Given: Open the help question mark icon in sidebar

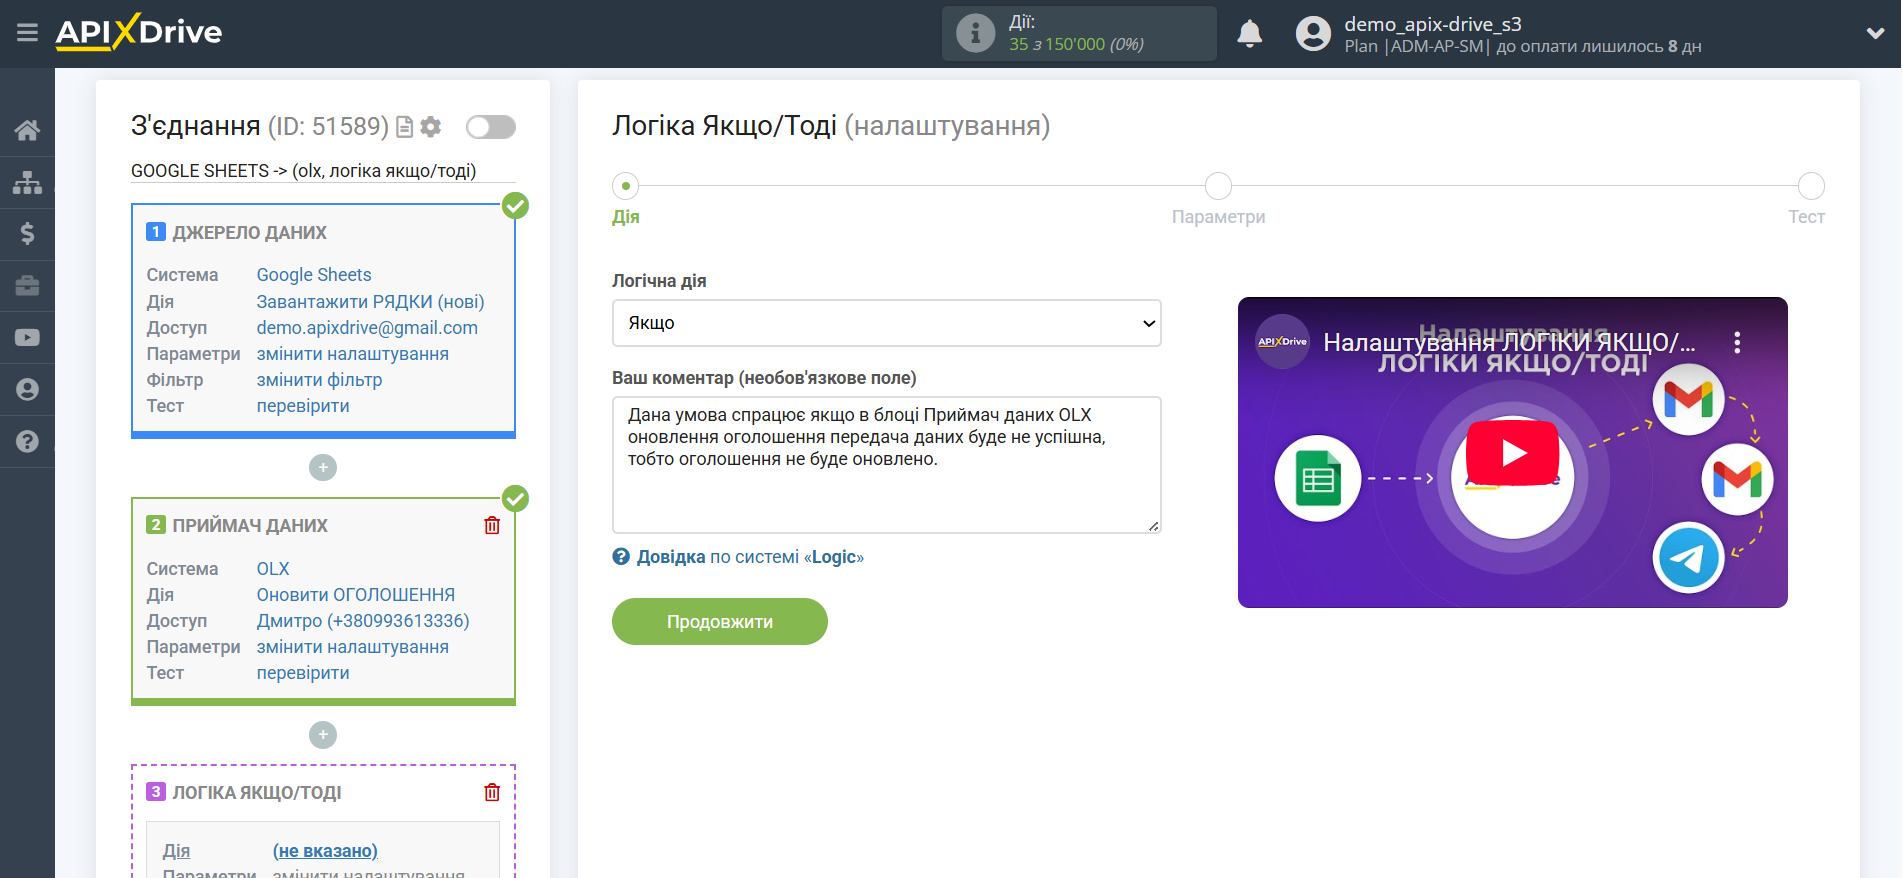Looking at the screenshot, I should point(27,441).
